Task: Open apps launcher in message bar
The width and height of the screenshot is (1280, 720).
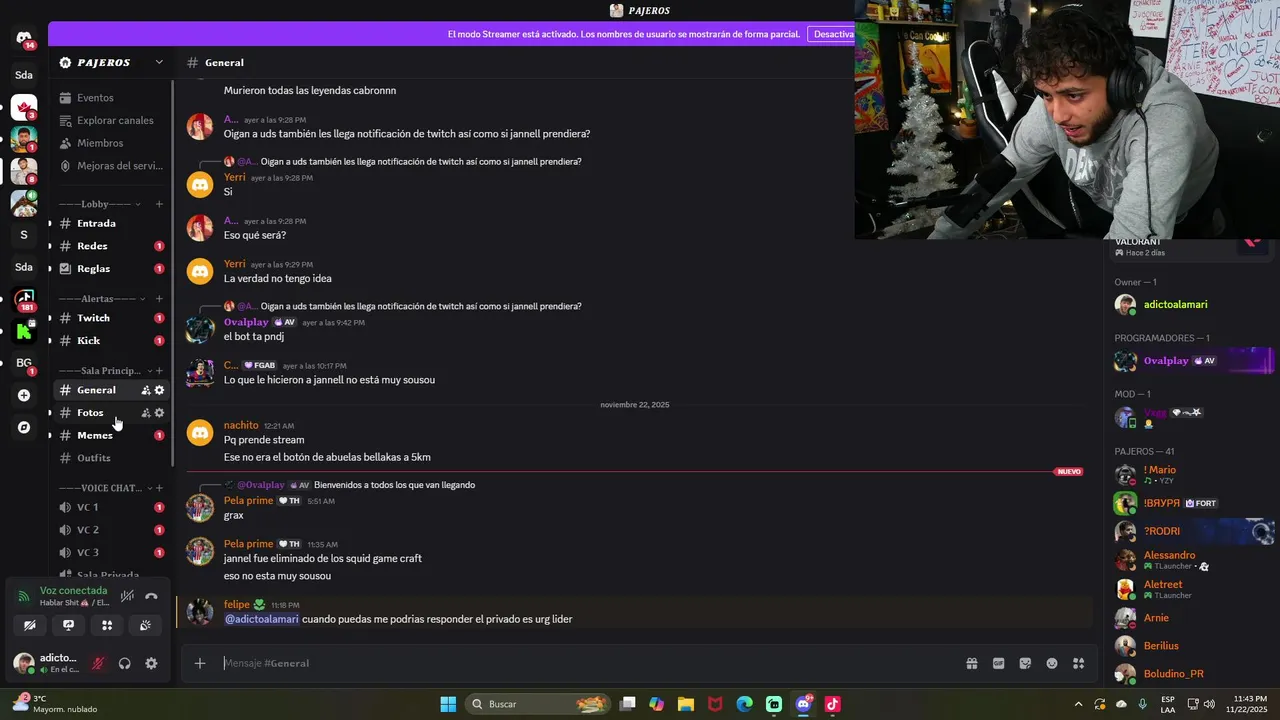Action: pos(1078,663)
